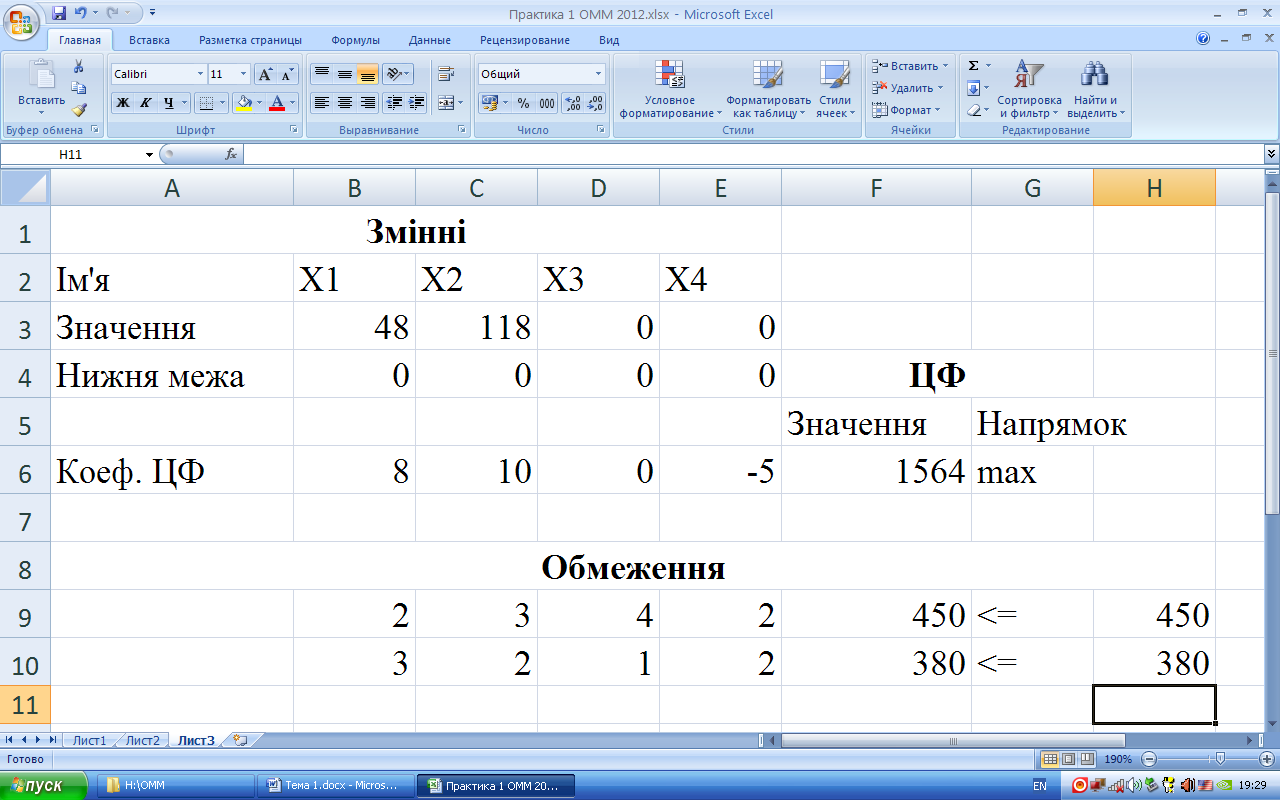Toggle bold formatting Ж
Viewport: 1280px width, 800px height.
pyautogui.click(x=122, y=102)
